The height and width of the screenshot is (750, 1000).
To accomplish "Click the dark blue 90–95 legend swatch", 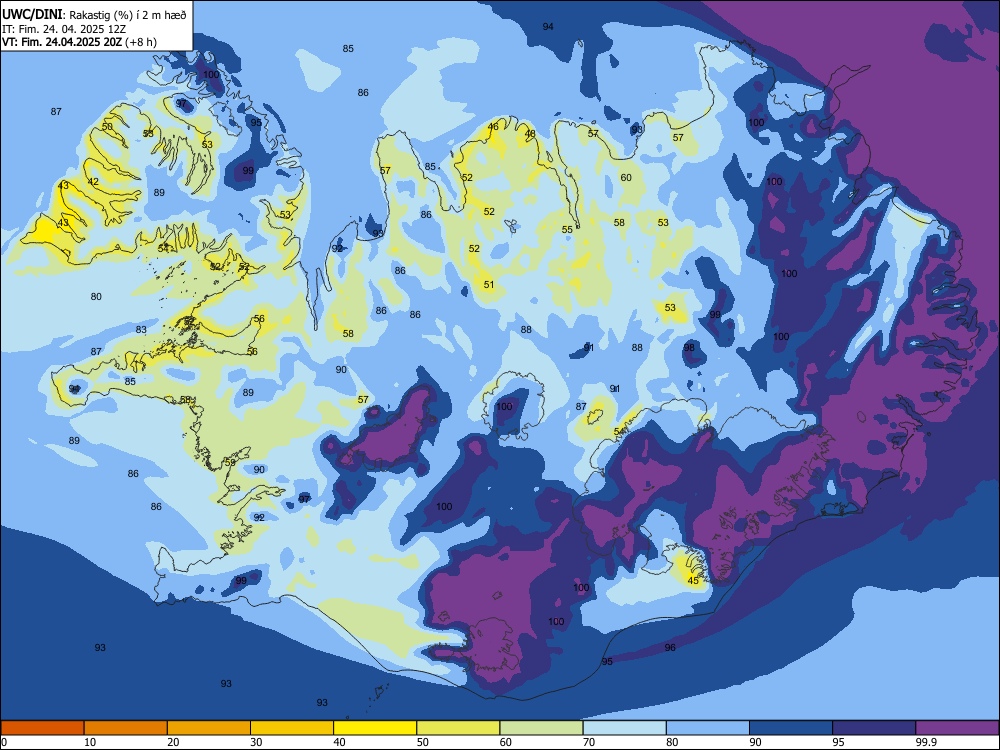I will (791, 728).
